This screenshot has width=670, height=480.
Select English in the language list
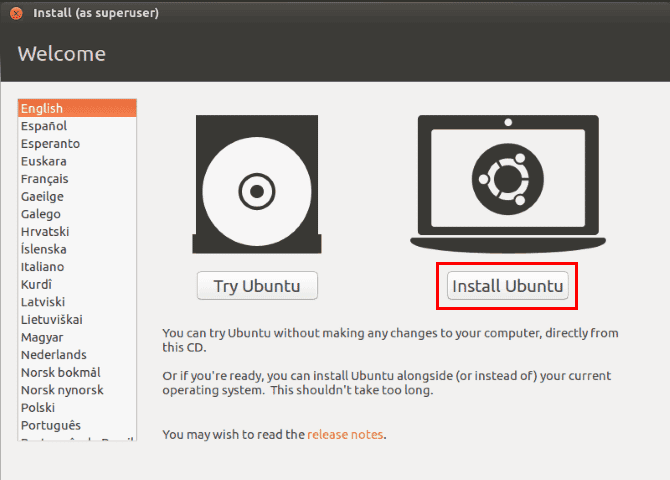click(x=77, y=108)
